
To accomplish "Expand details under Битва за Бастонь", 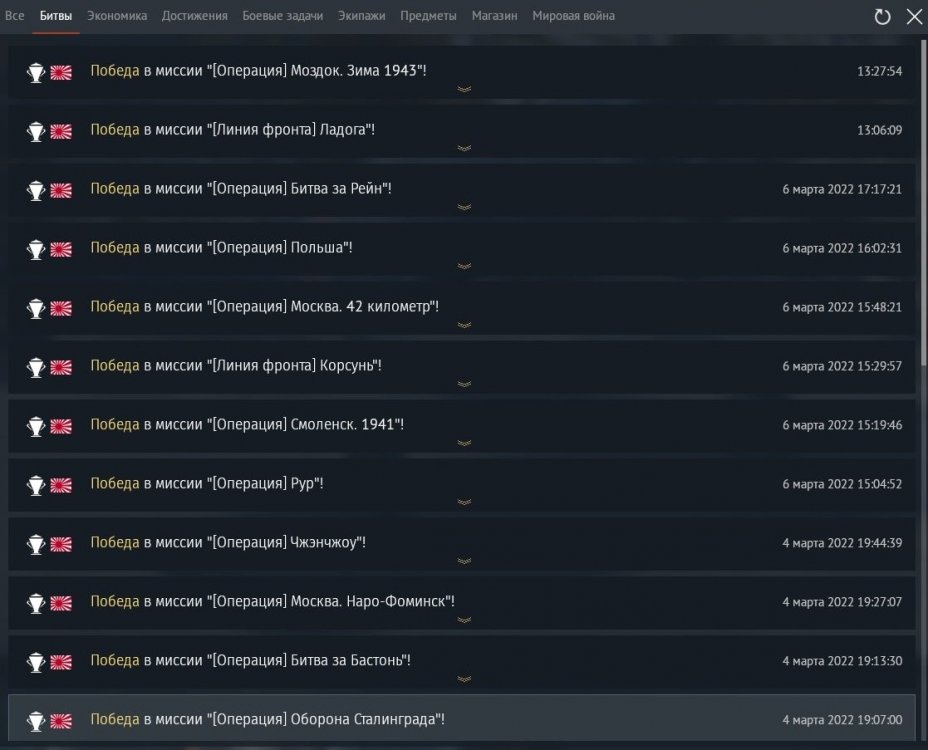I will point(463,679).
